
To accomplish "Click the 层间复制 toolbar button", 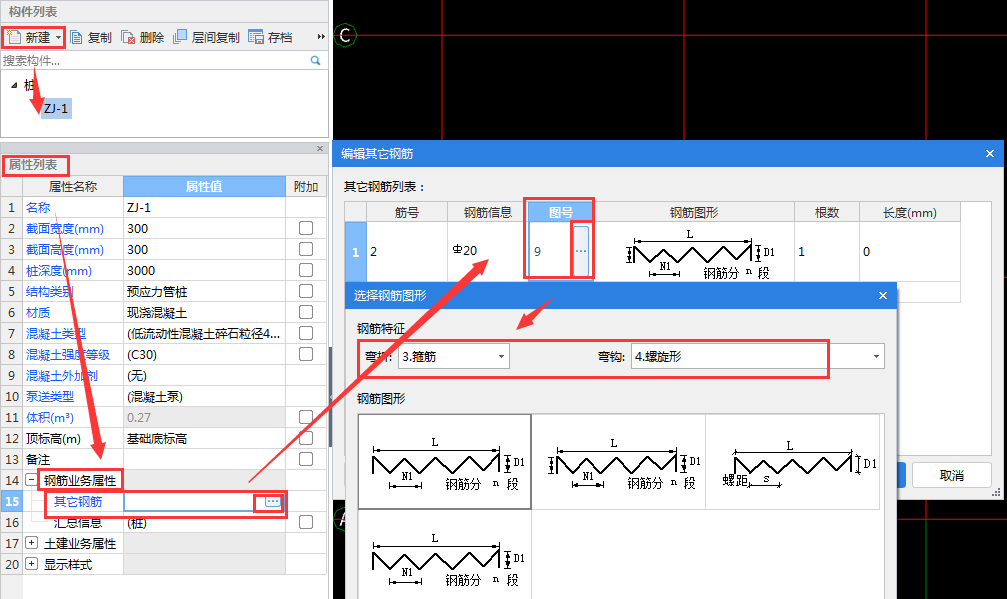I will (x=206, y=37).
